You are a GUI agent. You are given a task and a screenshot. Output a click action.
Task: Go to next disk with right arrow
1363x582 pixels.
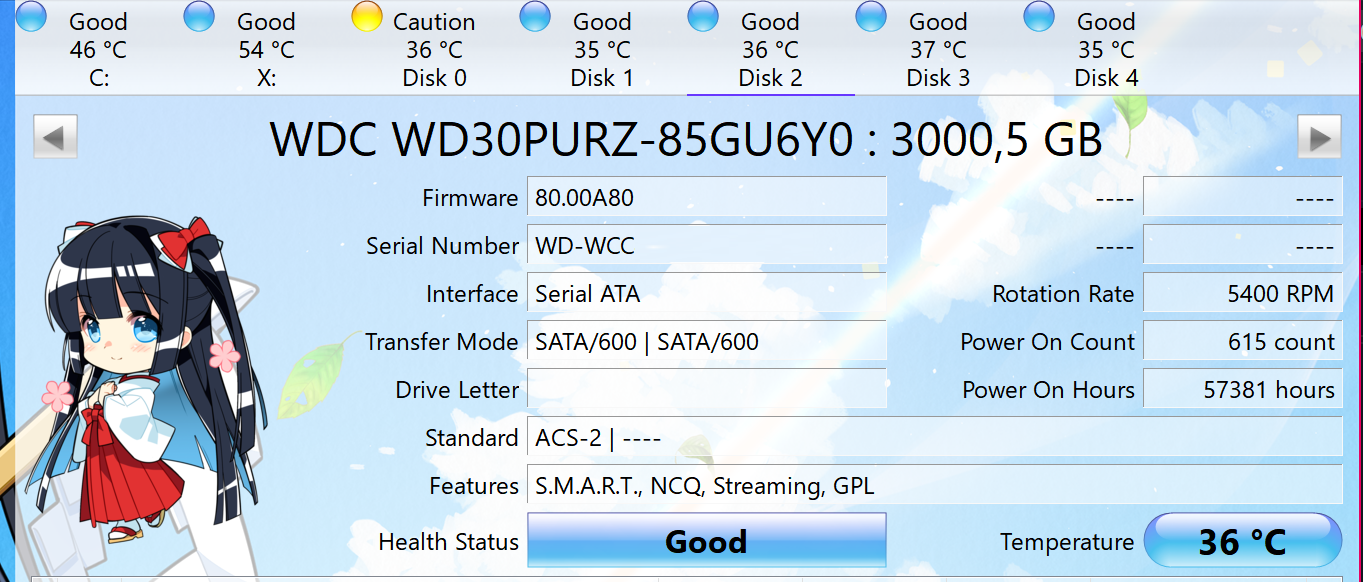1319,137
